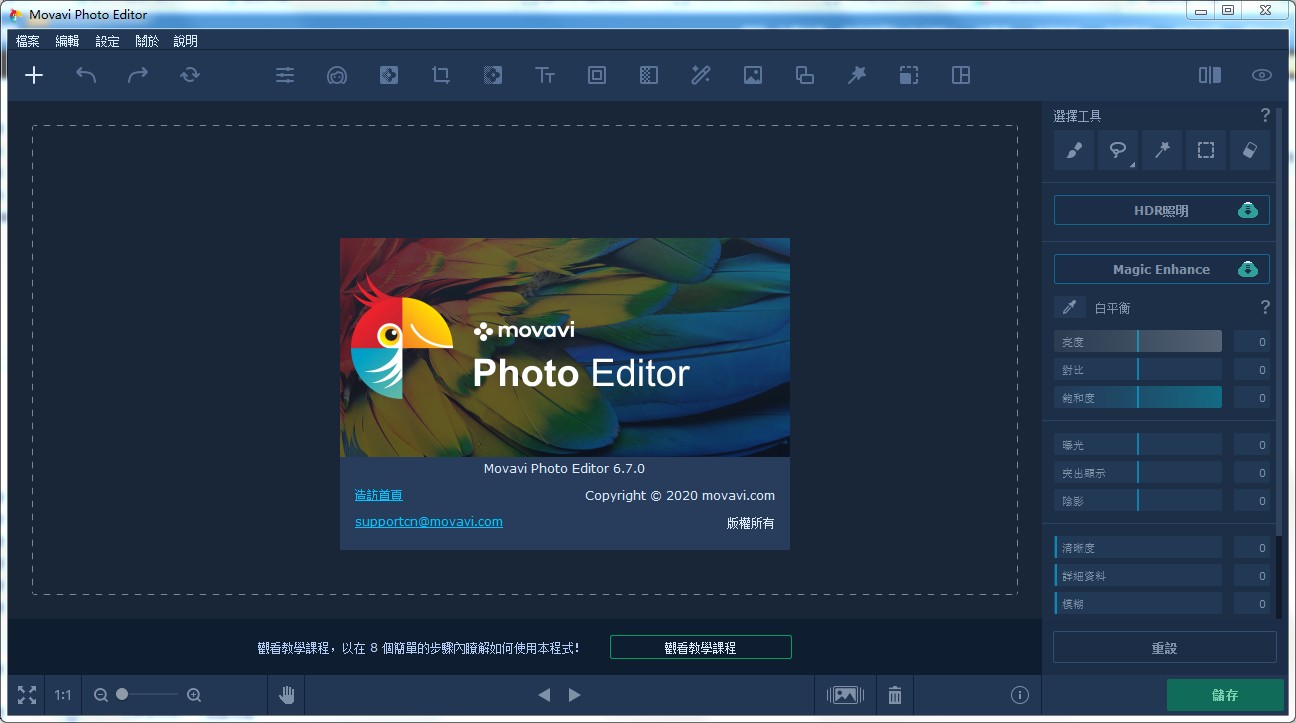The image size is (1296, 723).
Task: Click the undo arrow in toolbar
Action: (86, 75)
